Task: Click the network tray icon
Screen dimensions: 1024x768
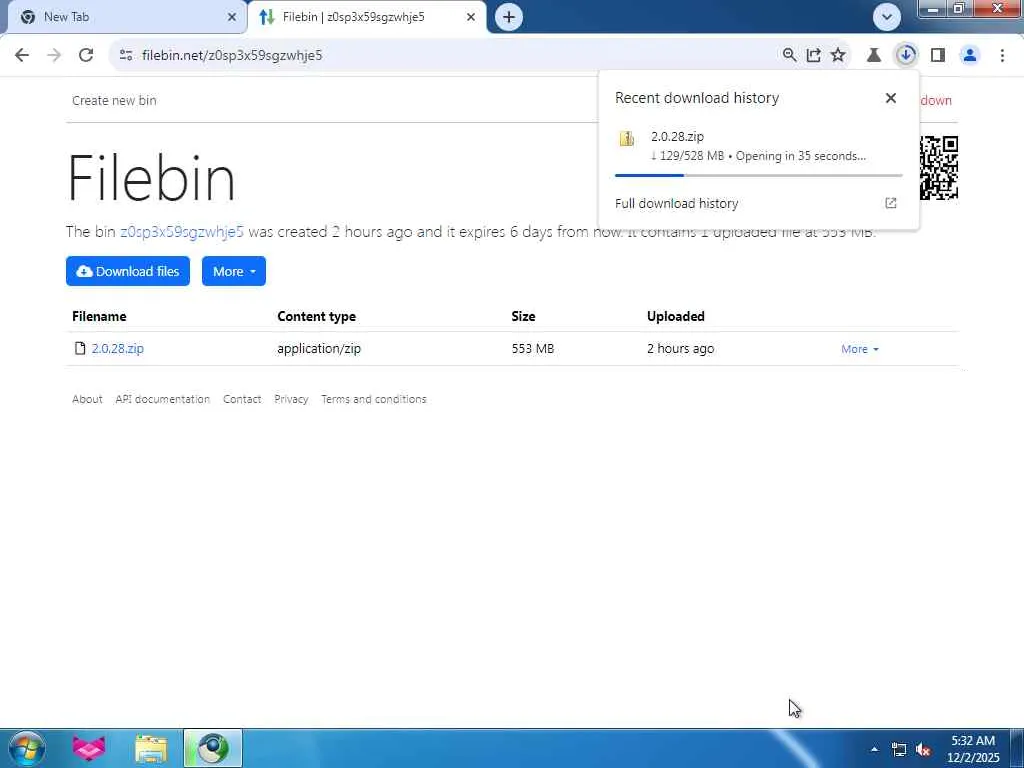Action: 899,750
